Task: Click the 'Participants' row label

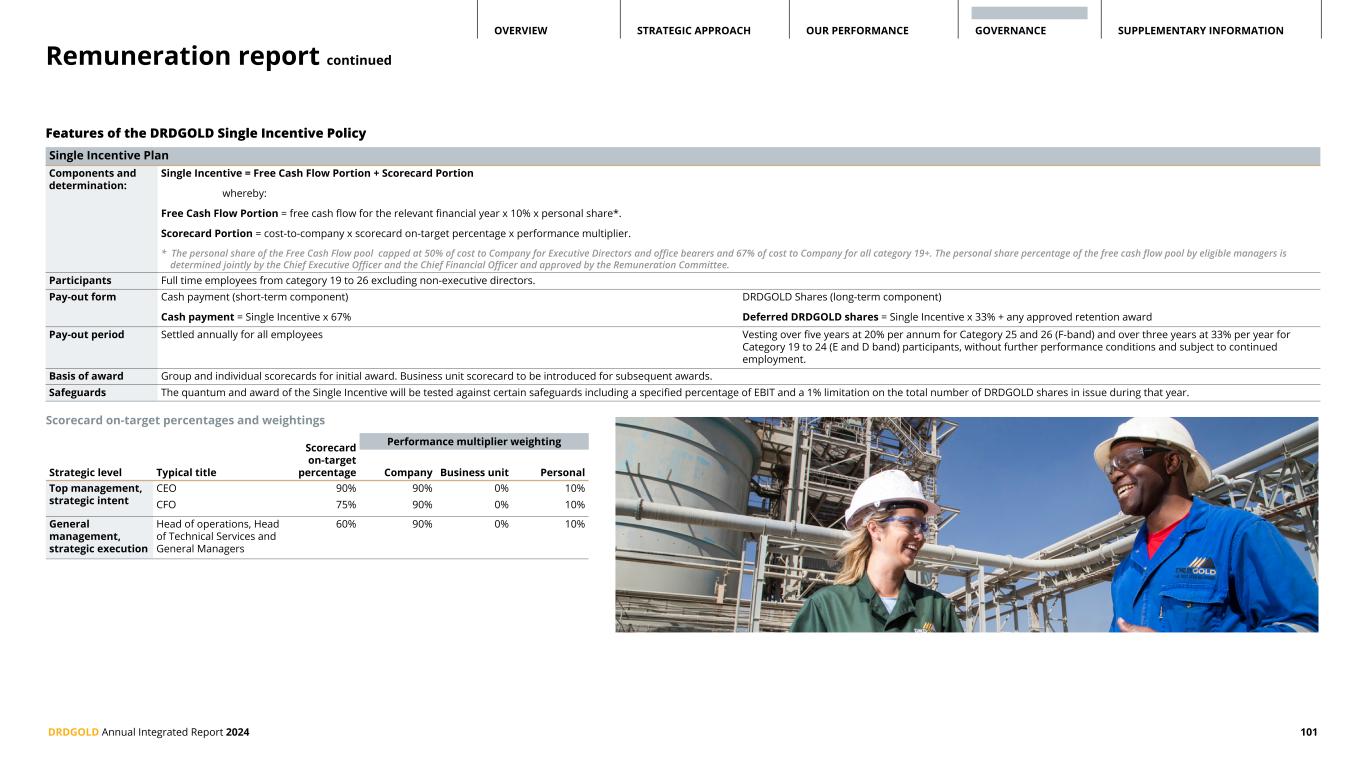Action: point(80,281)
